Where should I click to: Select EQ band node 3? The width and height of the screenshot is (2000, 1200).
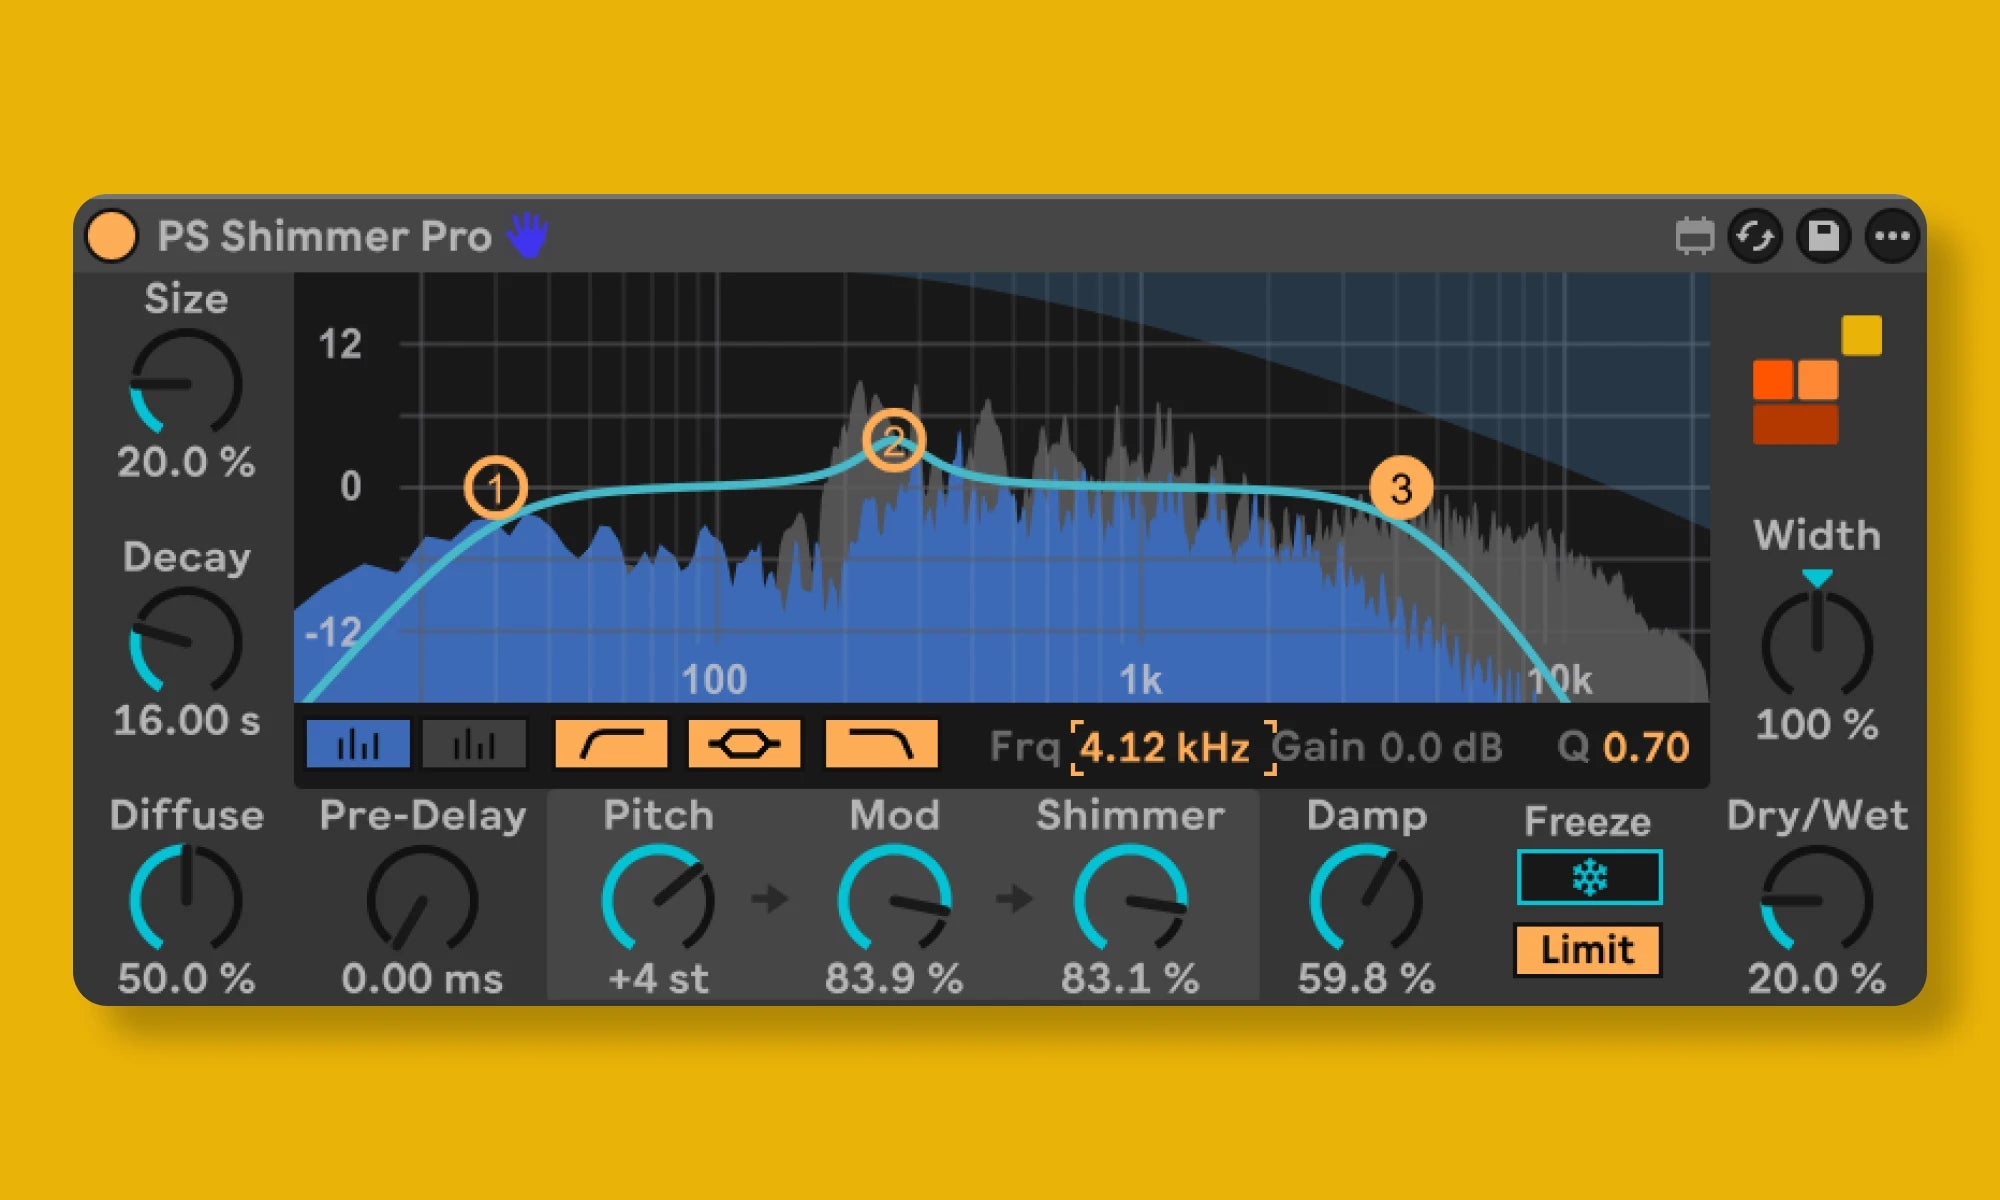(x=1401, y=488)
